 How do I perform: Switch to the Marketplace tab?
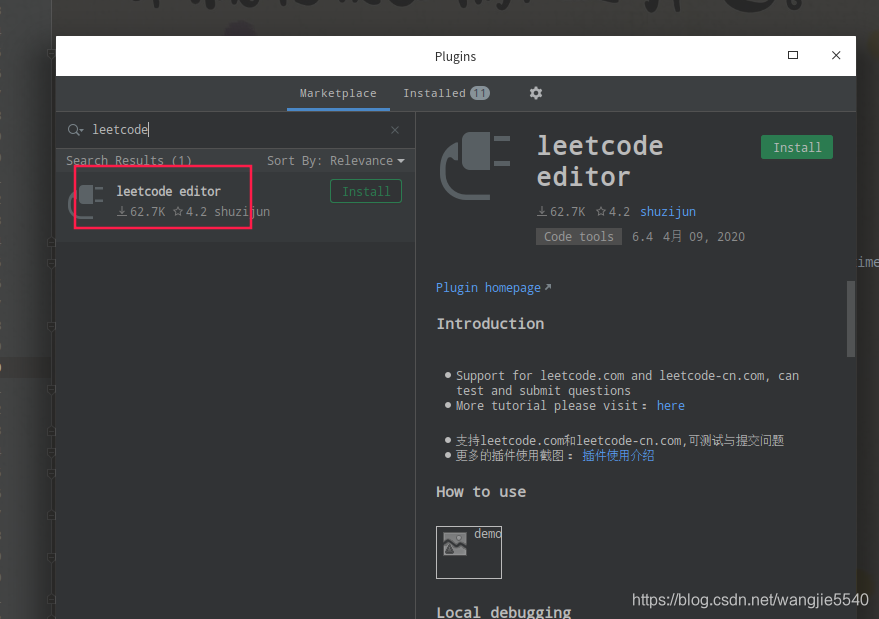(x=338, y=93)
